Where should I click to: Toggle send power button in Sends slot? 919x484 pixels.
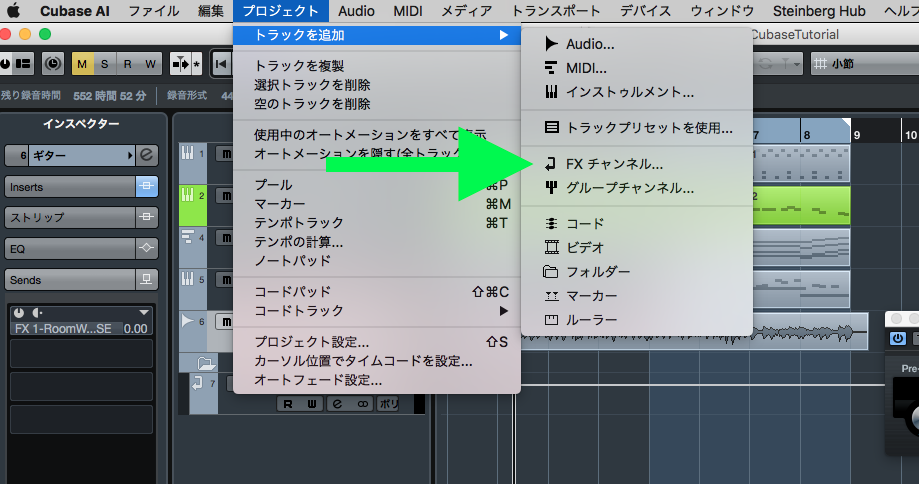19,312
